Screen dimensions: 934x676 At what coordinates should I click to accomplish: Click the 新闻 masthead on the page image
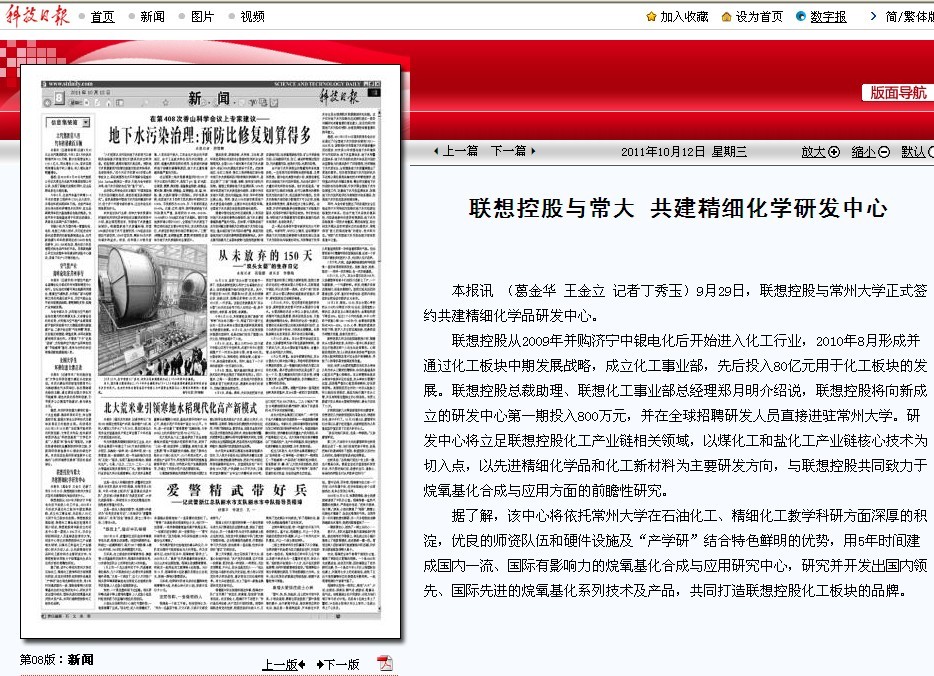click(209, 98)
